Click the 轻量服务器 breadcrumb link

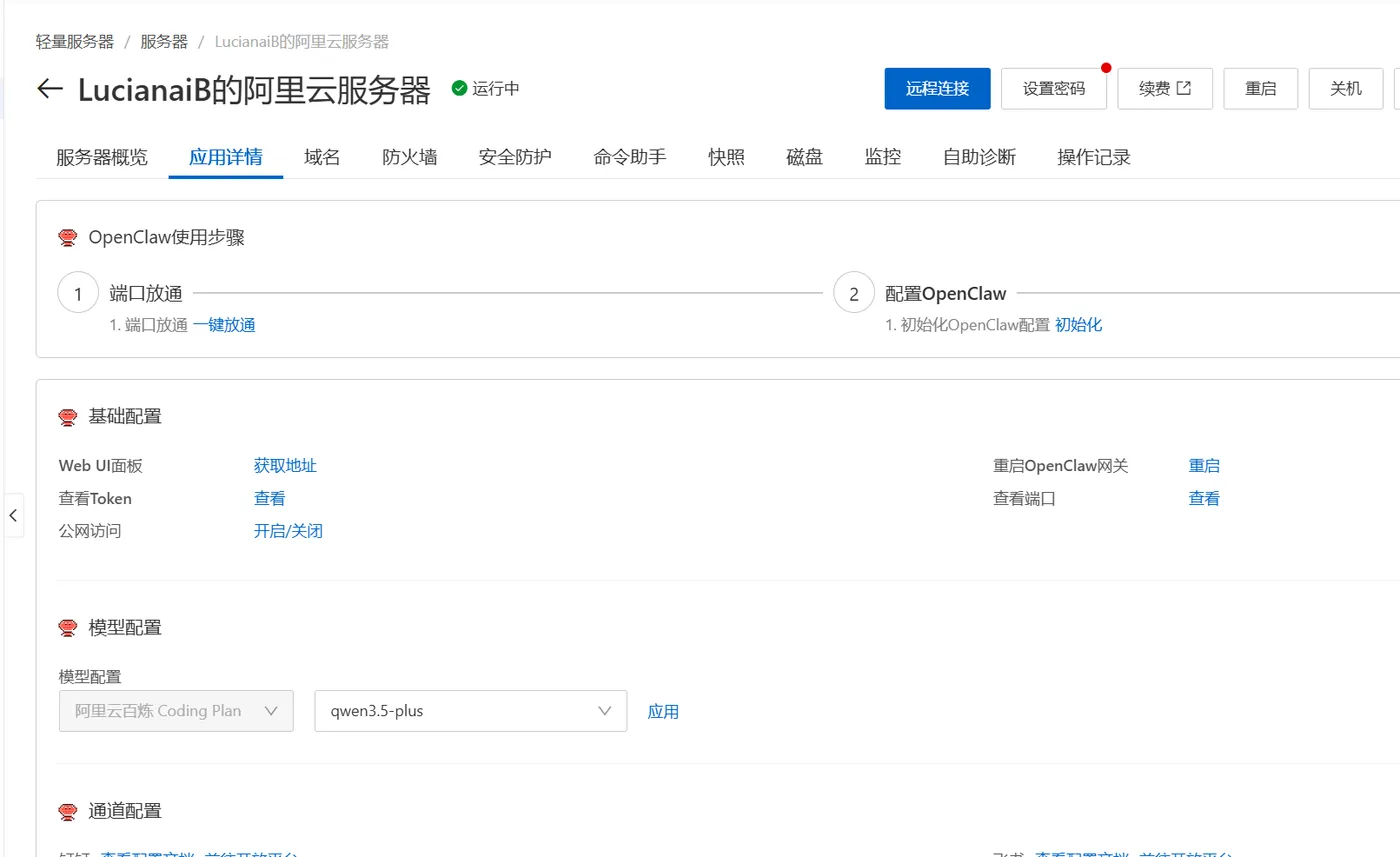click(75, 42)
